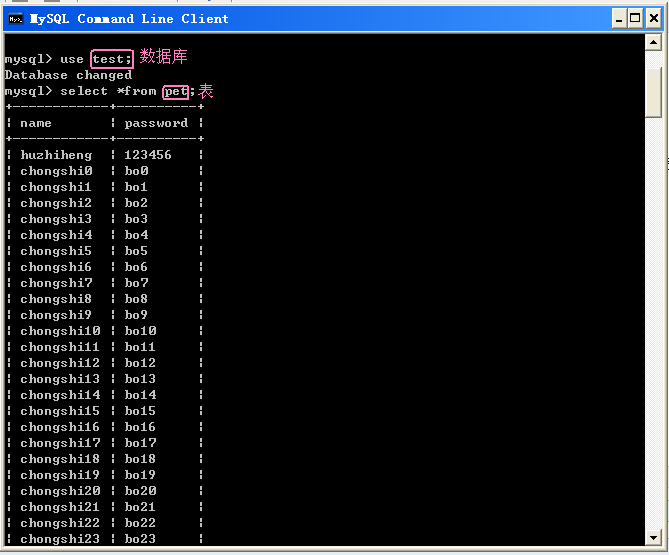Click the red '数据库' annotation label
Screen dimensions: 669x555
(163, 57)
